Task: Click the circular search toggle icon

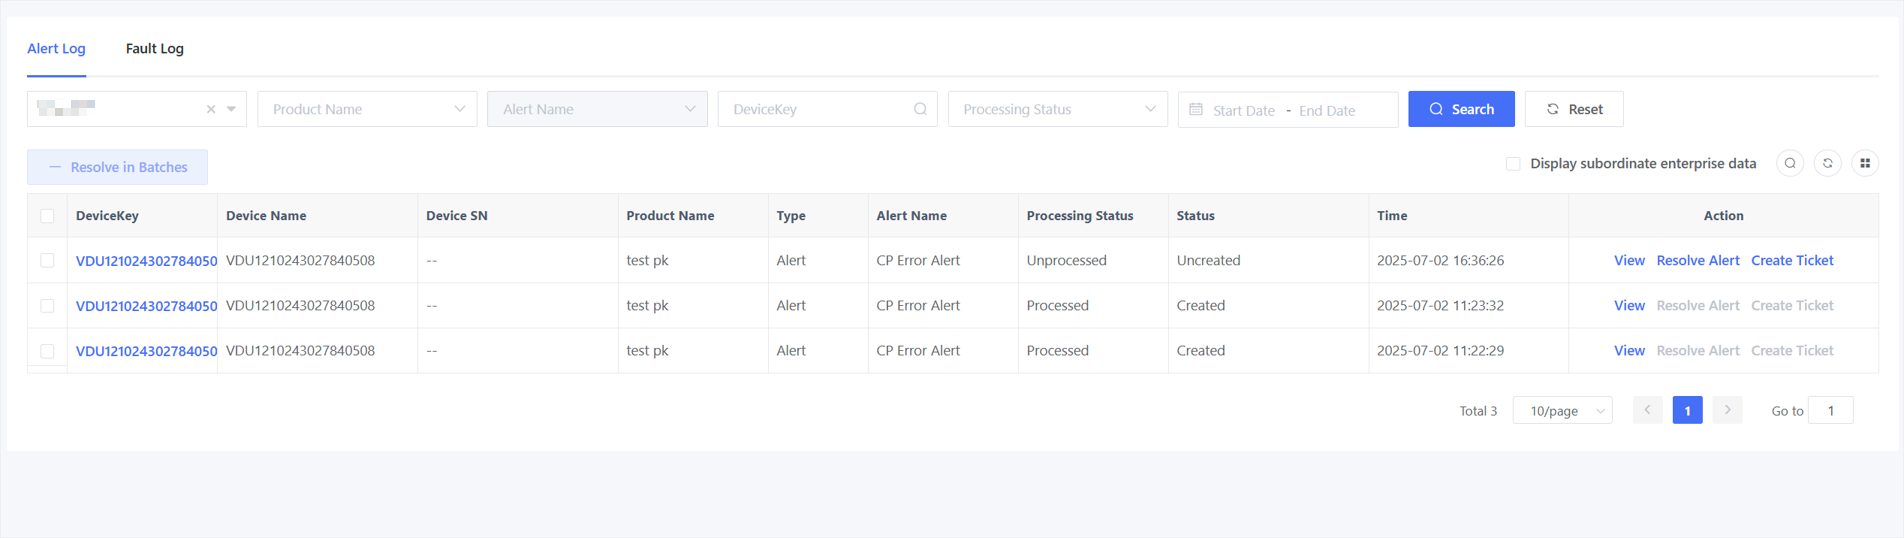Action: [x=1790, y=163]
